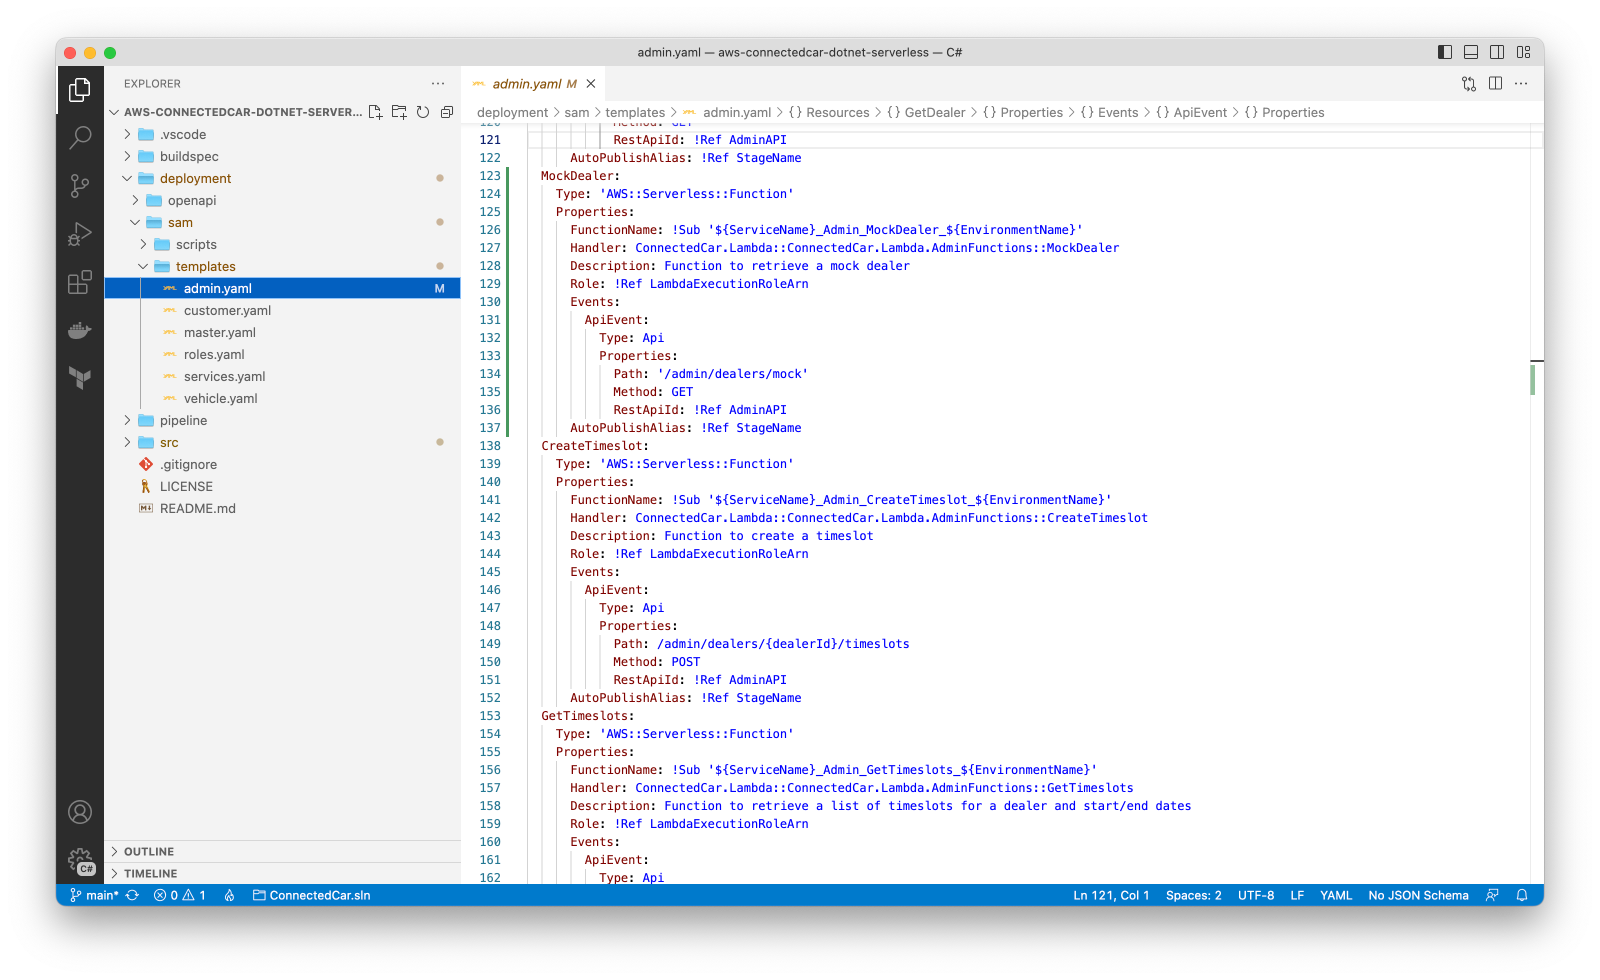Open notifications bell

1522,895
